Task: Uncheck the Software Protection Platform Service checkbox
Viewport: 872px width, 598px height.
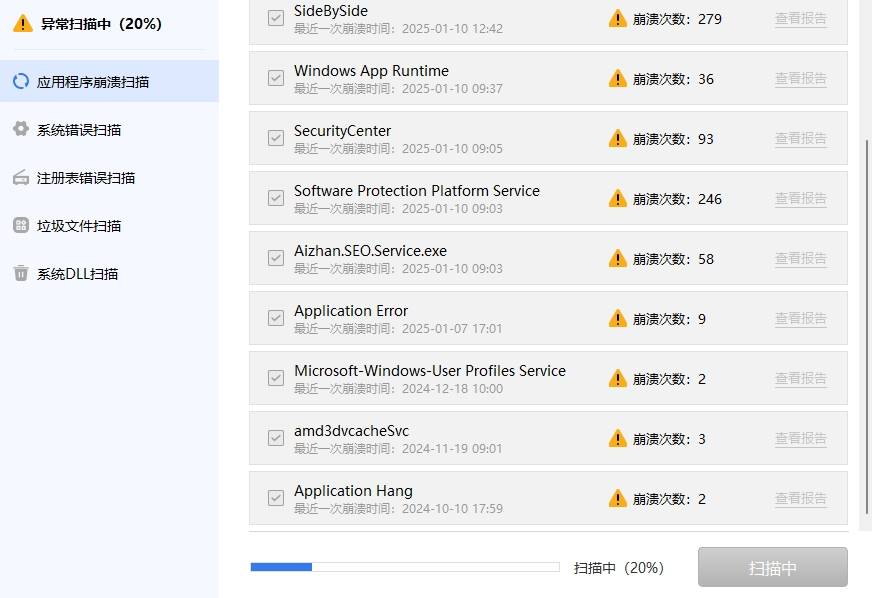Action: pyautogui.click(x=276, y=198)
